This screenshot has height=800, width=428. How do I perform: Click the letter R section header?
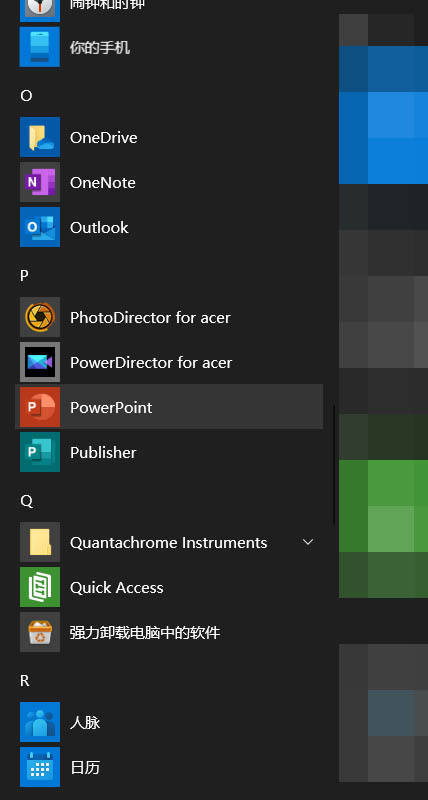(24, 681)
